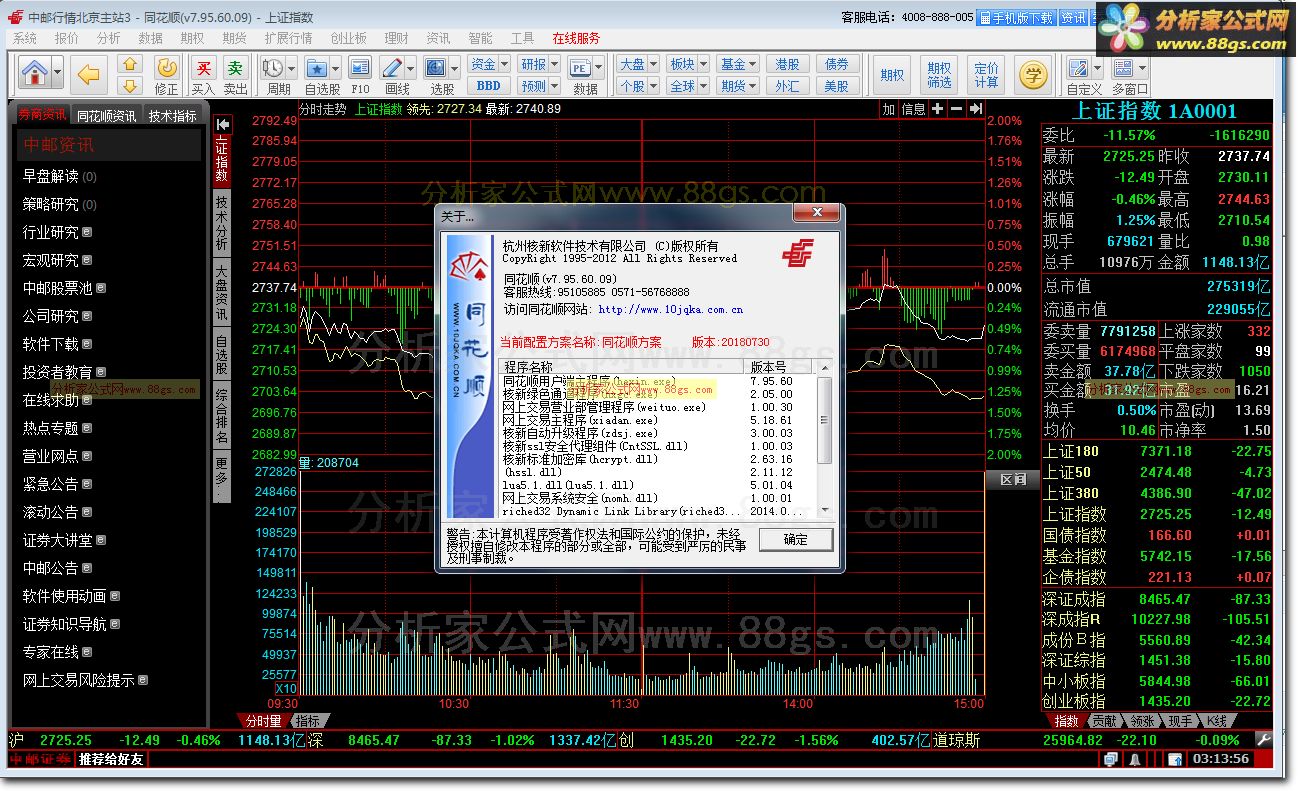Select the 技术分析 vertical tab
1298x791 pixels.
222,222
